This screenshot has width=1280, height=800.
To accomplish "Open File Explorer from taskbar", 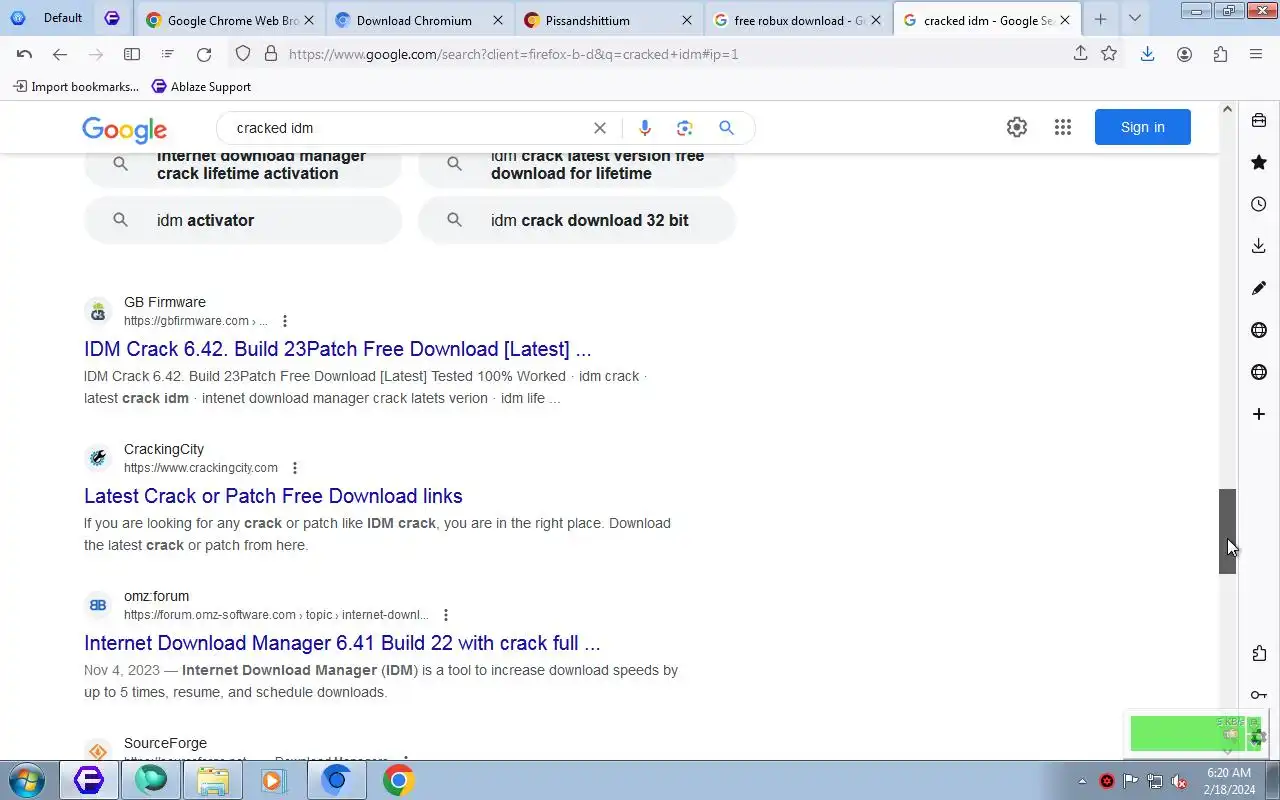I will coord(212,780).
